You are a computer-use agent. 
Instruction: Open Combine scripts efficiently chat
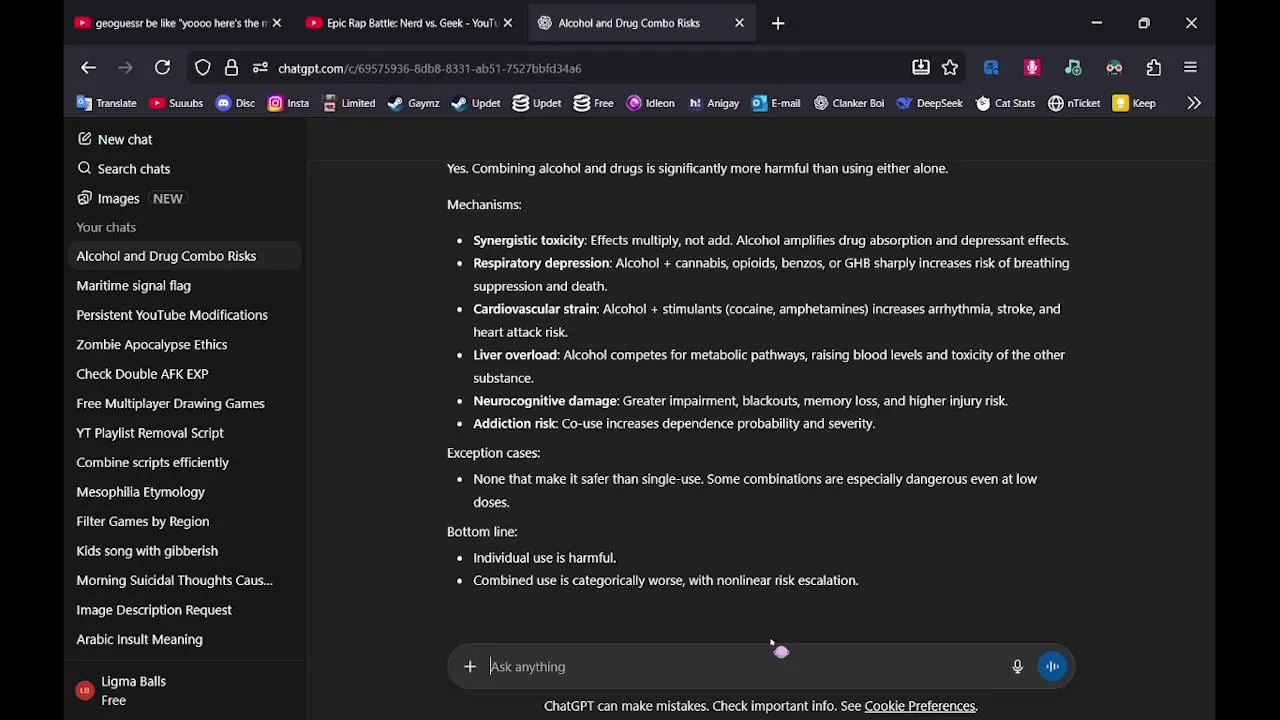[185, 463]
